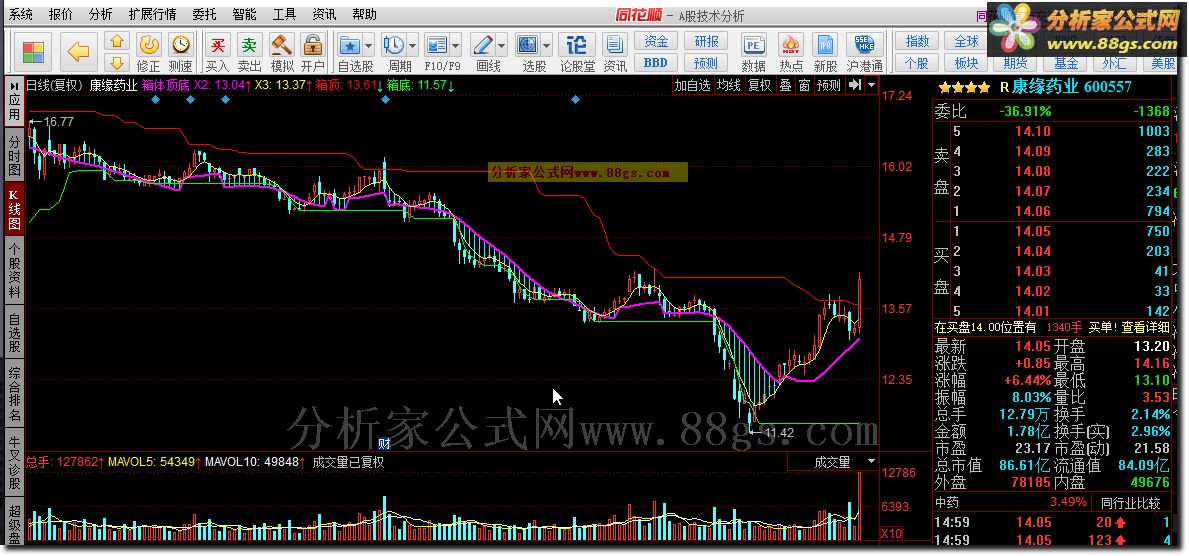Viewport: 1189px width, 556px height.
Task: Toggle 窗 multi-window mode
Action: 805,86
